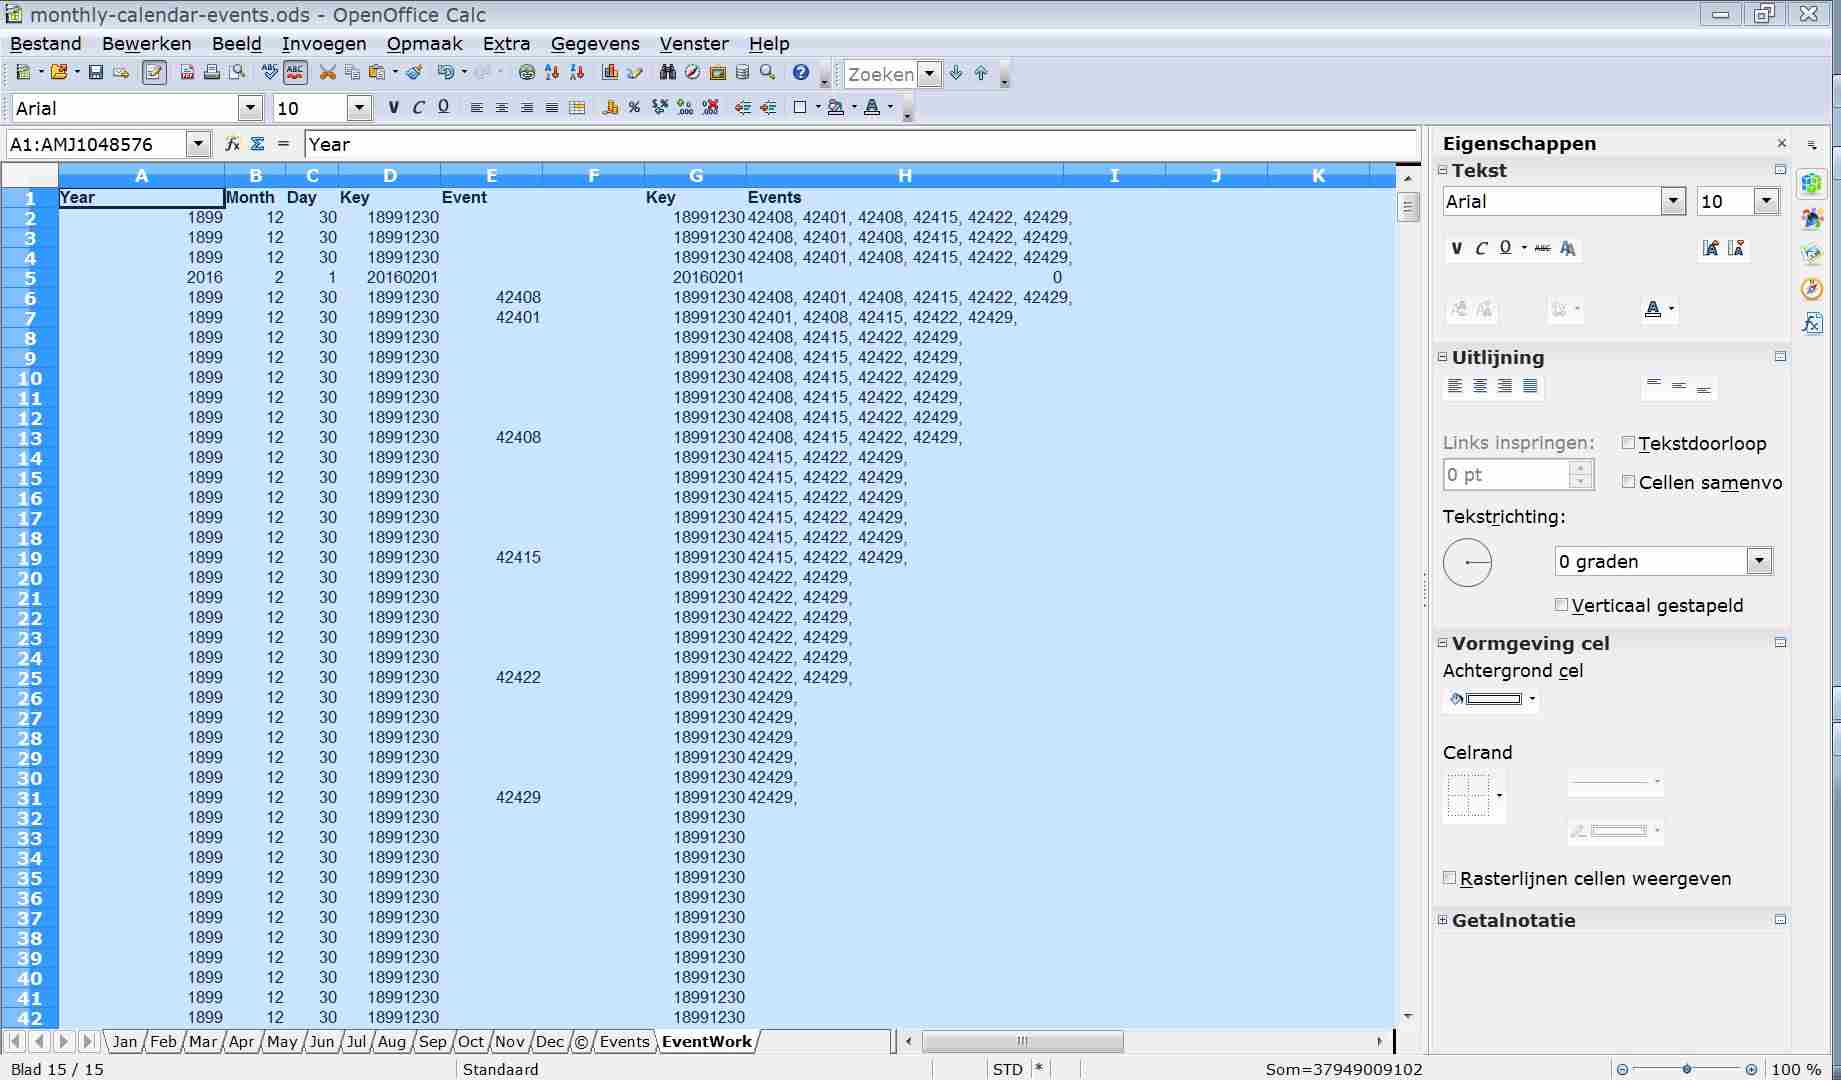Add a decimal place
The image size is (1841, 1080).
685,108
